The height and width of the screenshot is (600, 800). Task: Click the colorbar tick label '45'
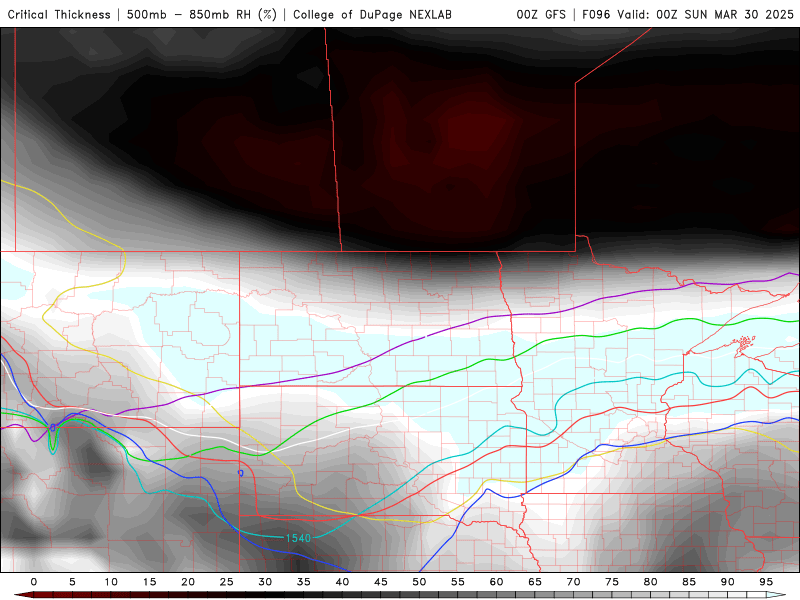381,582
